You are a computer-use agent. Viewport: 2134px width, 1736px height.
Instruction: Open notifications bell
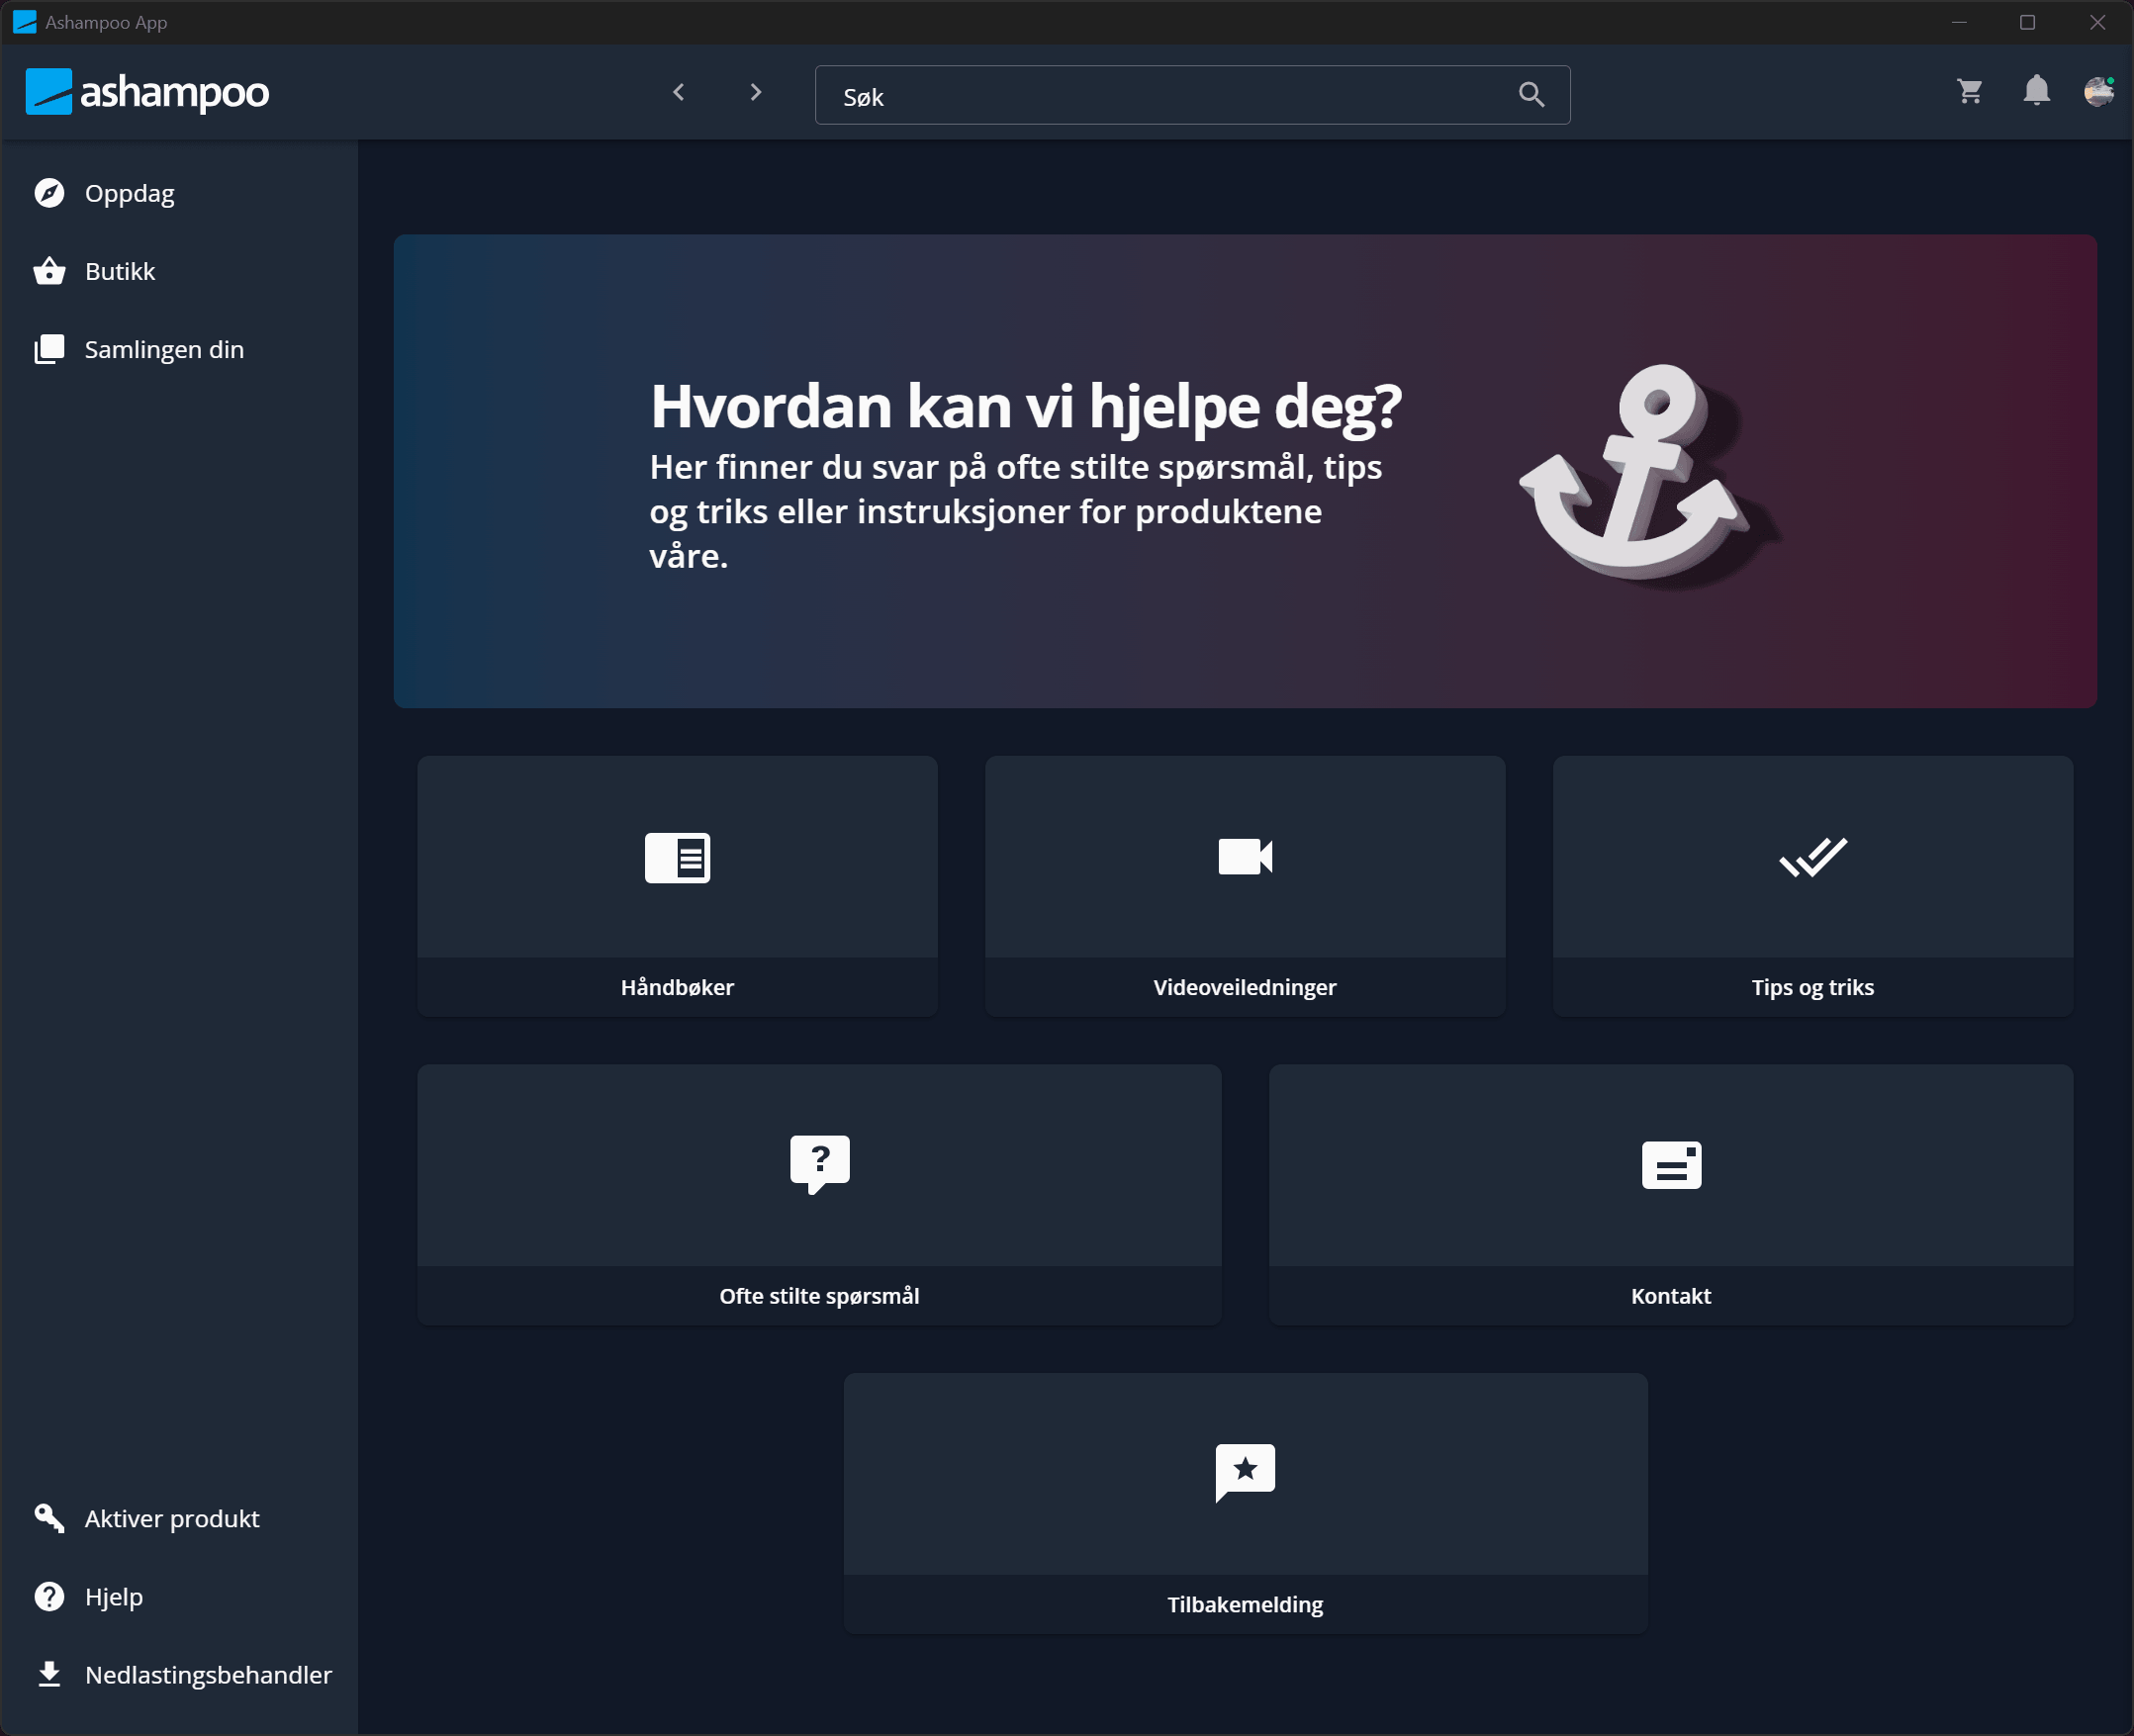point(2036,91)
